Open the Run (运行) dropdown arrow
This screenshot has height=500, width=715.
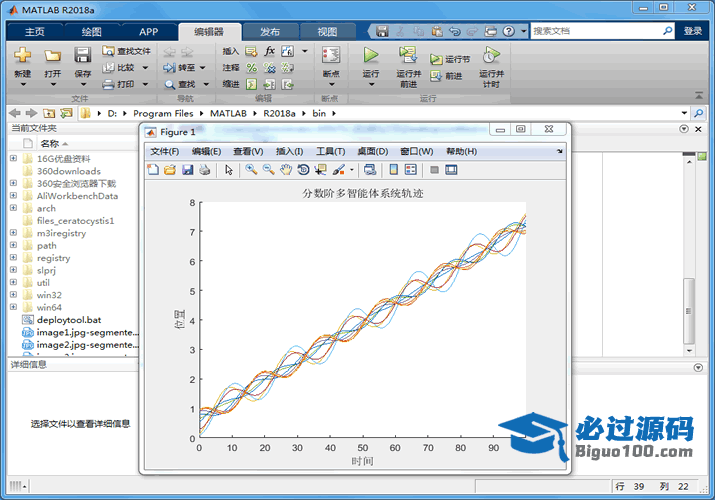coord(371,84)
